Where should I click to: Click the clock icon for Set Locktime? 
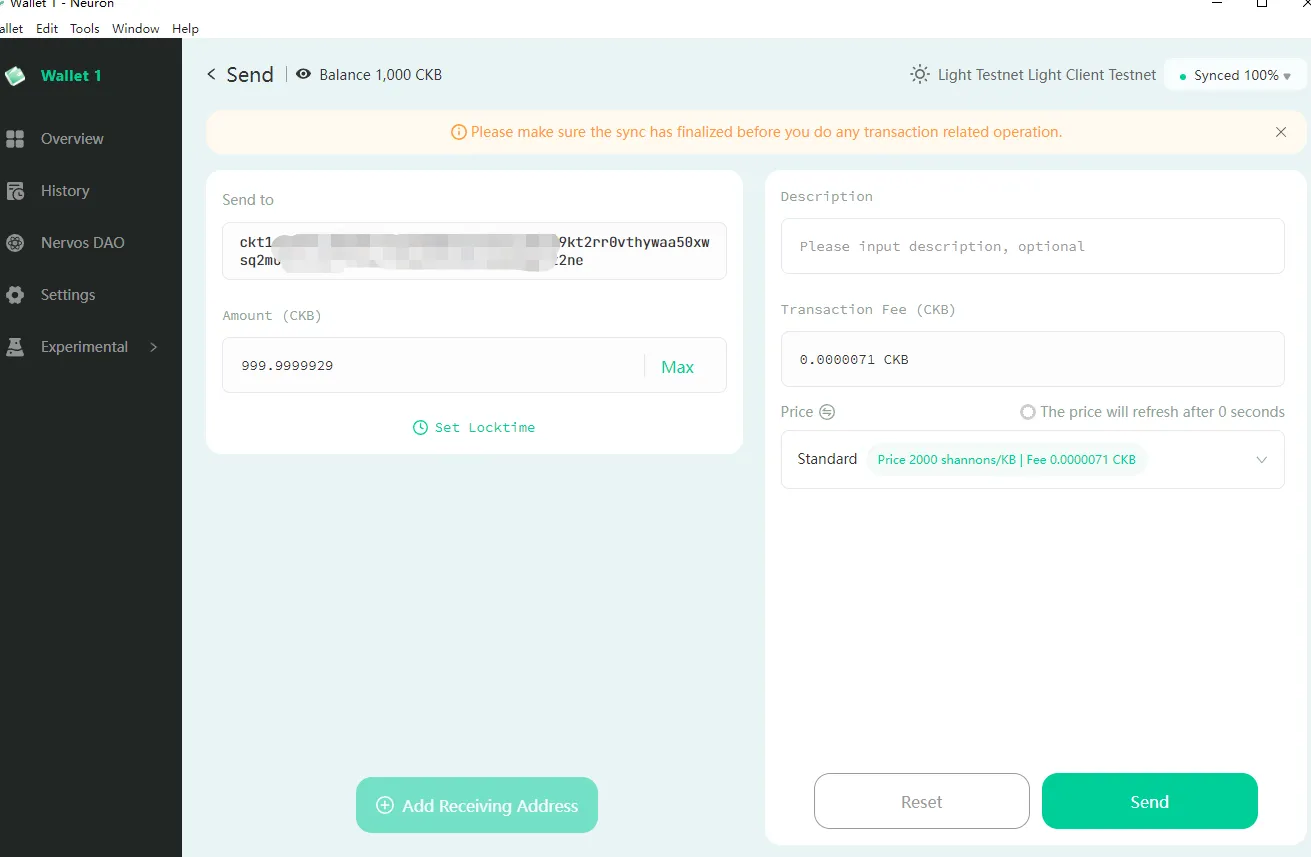pos(421,428)
